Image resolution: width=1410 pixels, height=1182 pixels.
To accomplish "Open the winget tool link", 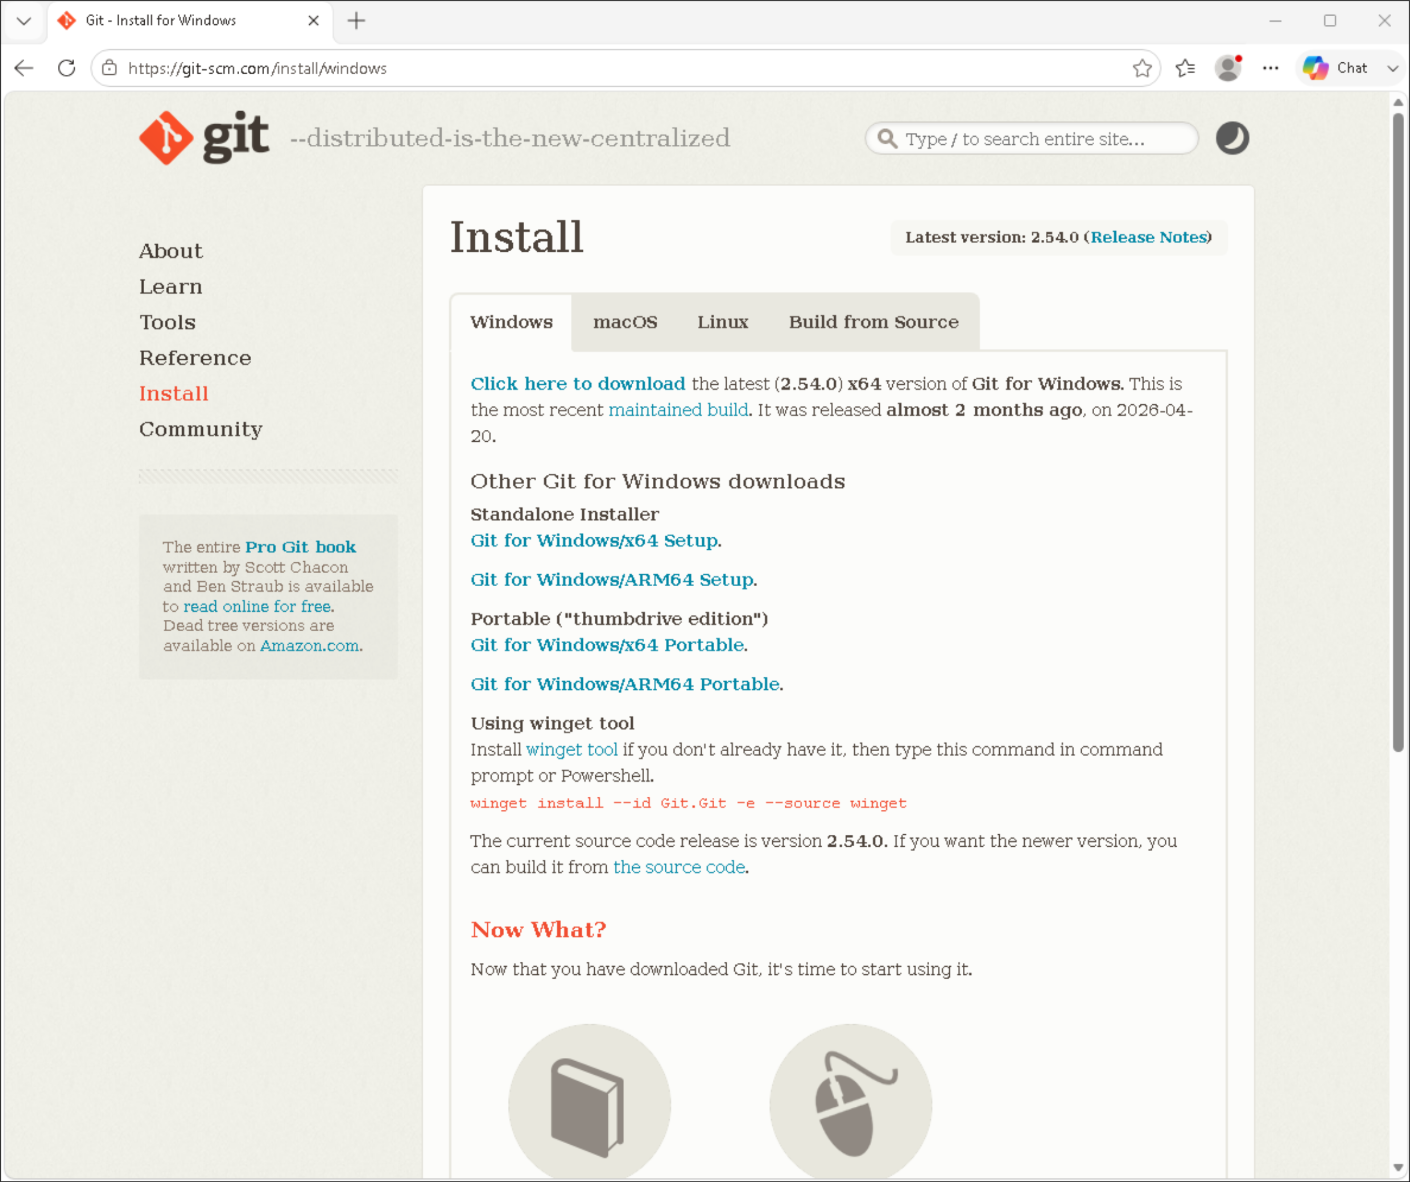I will pos(572,750).
